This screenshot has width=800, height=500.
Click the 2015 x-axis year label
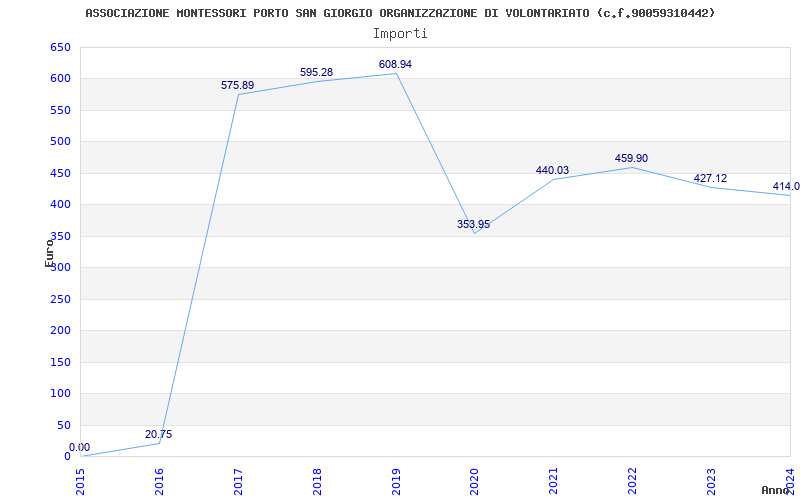point(81,481)
